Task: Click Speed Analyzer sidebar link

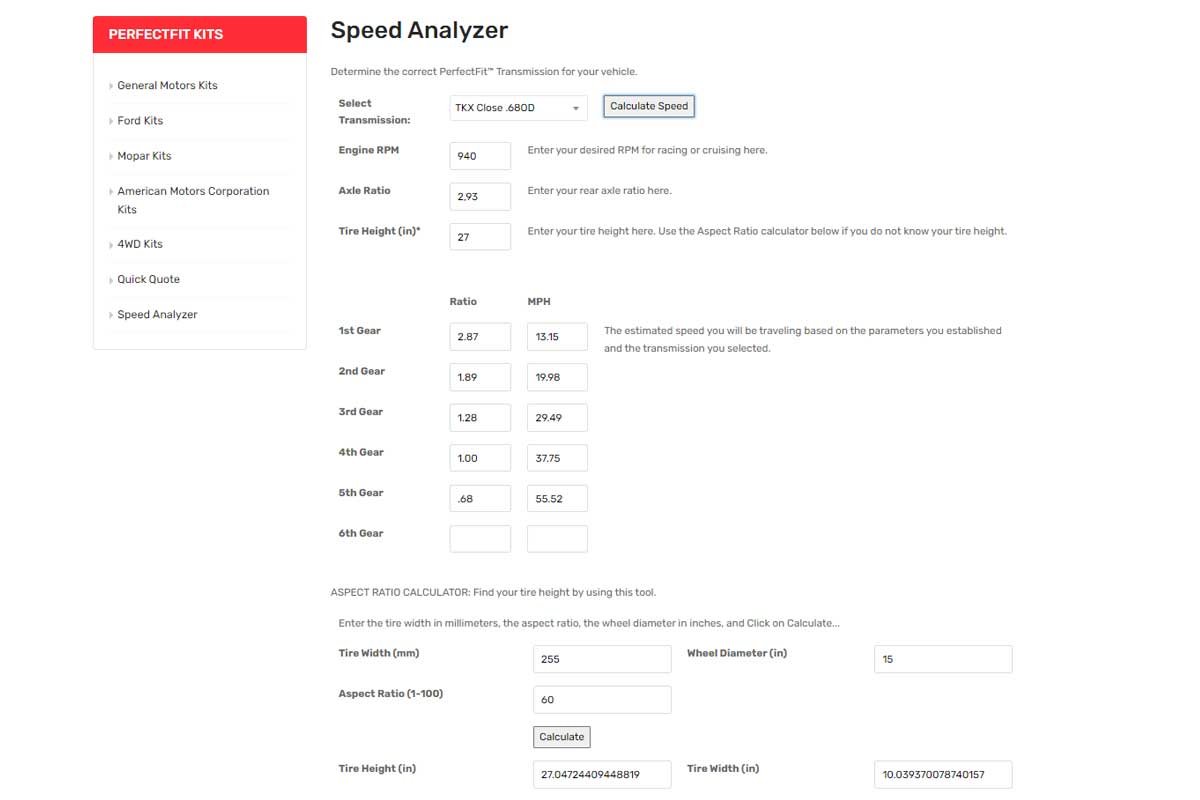Action: pos(157,315)
